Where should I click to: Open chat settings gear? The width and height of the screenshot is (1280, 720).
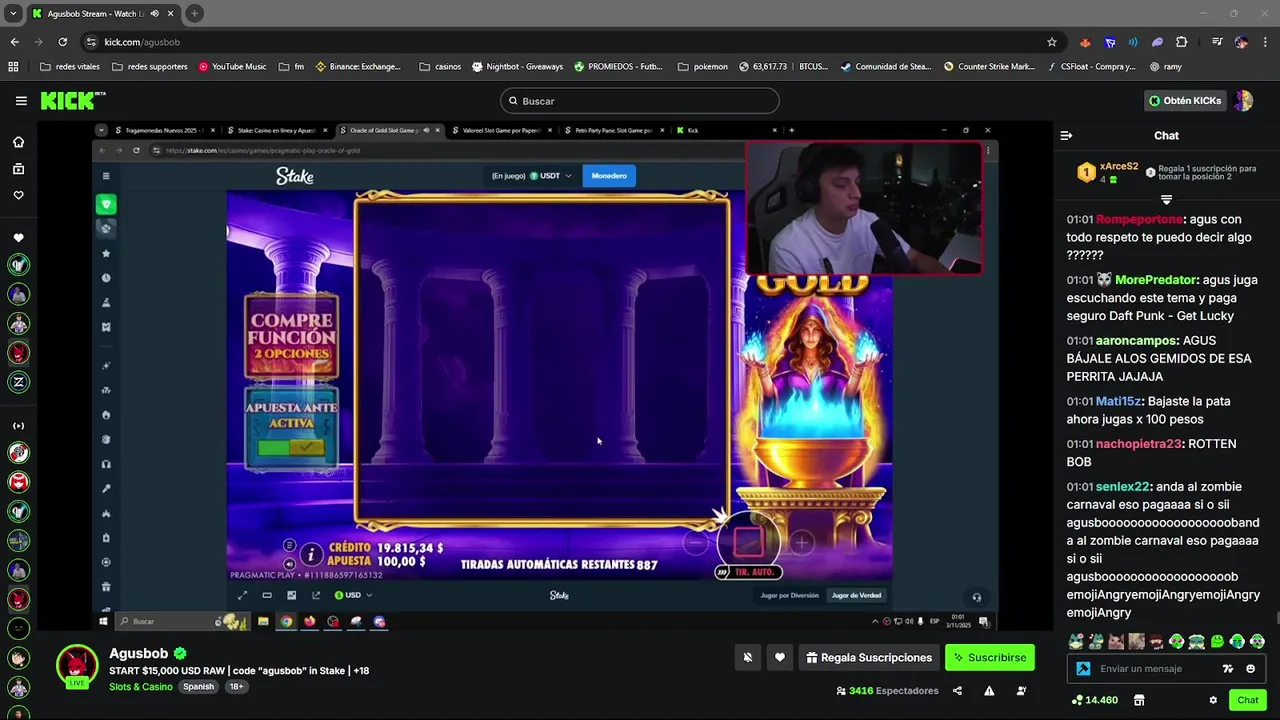click(1213, 700)
